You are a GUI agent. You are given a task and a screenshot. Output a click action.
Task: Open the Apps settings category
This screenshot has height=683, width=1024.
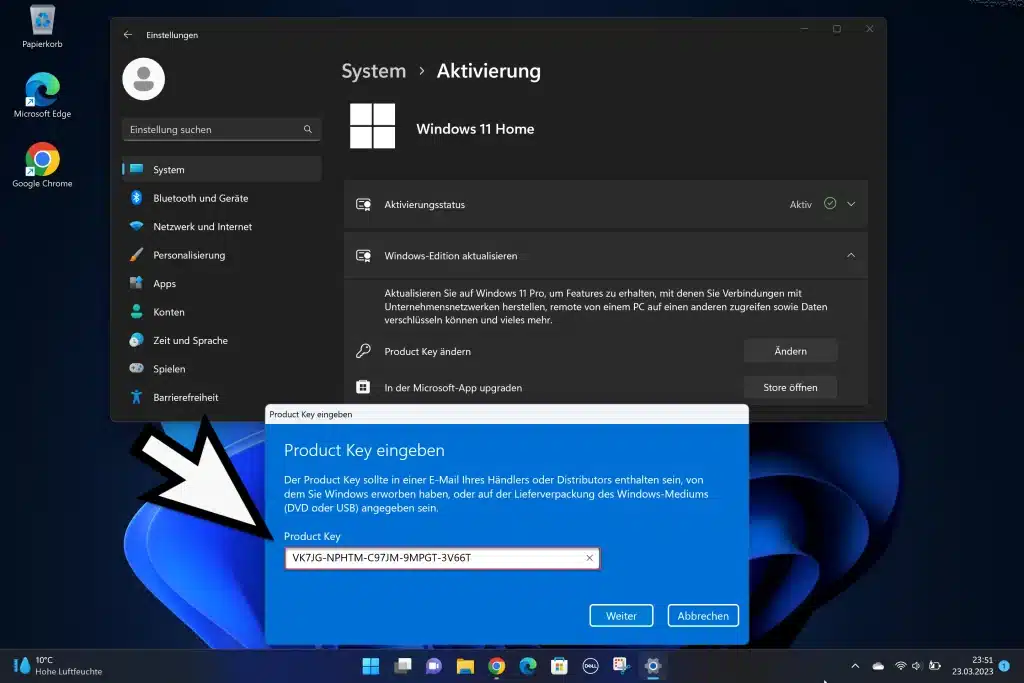(221, 283)
